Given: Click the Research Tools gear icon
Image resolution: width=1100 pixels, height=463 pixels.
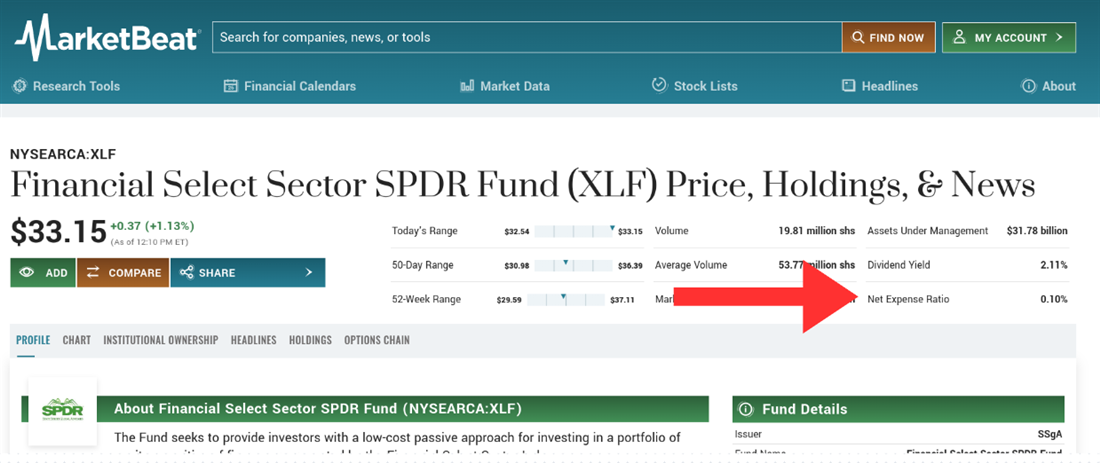Looking at the screenshot, I should pyautogui.click(x=20, y=86).
